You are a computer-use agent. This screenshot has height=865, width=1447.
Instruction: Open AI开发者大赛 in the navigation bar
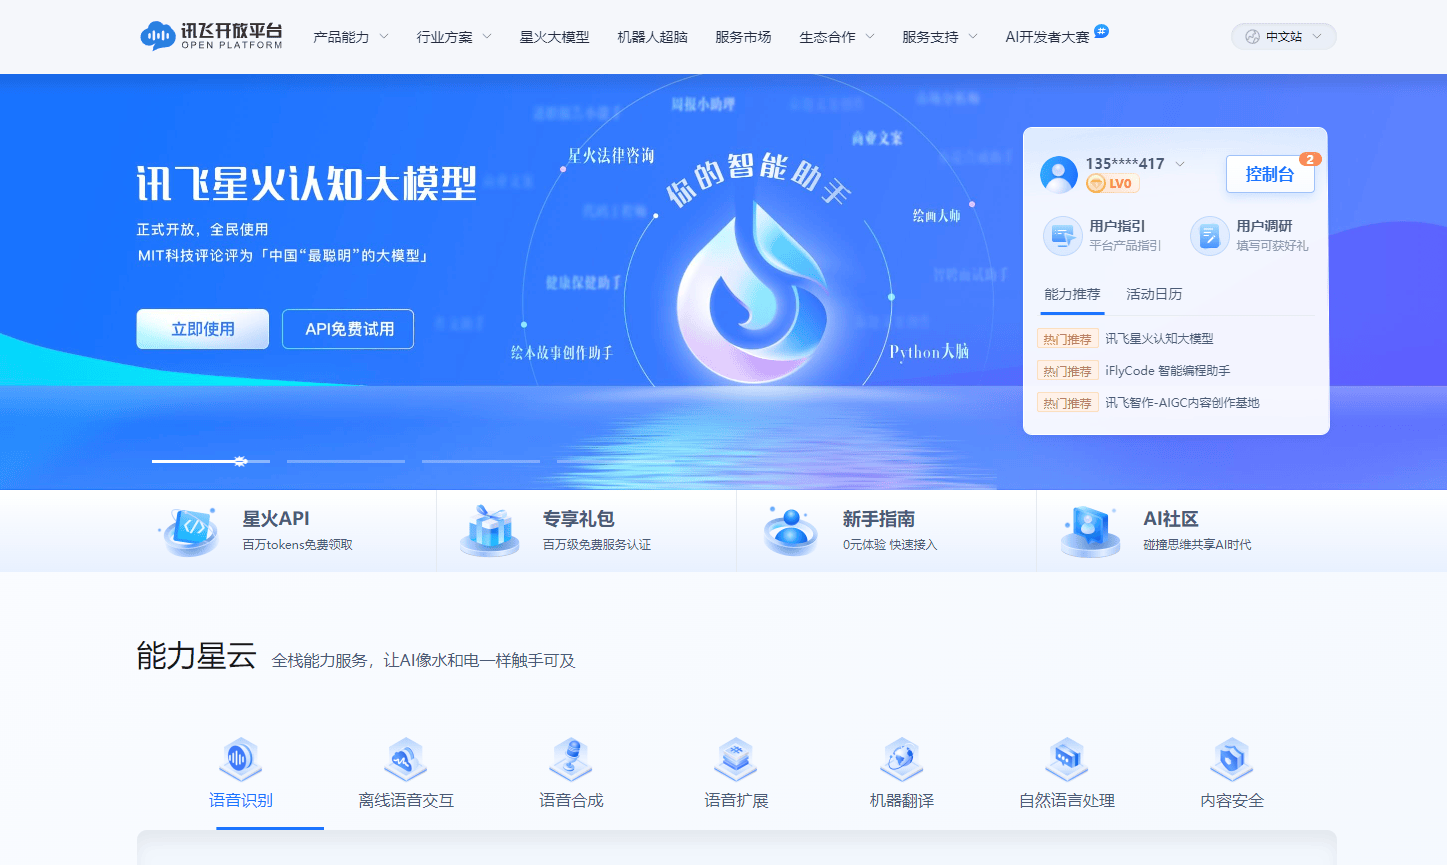(1047, 37)
